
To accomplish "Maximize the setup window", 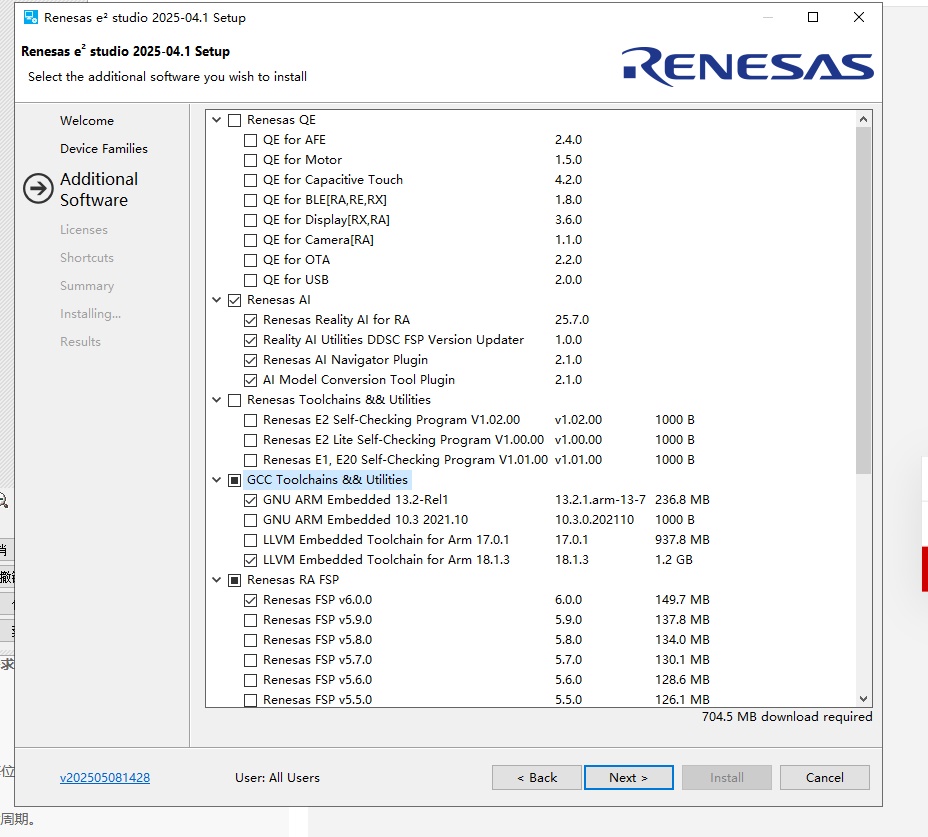I will pyautogui.click(x=813, y=17).
